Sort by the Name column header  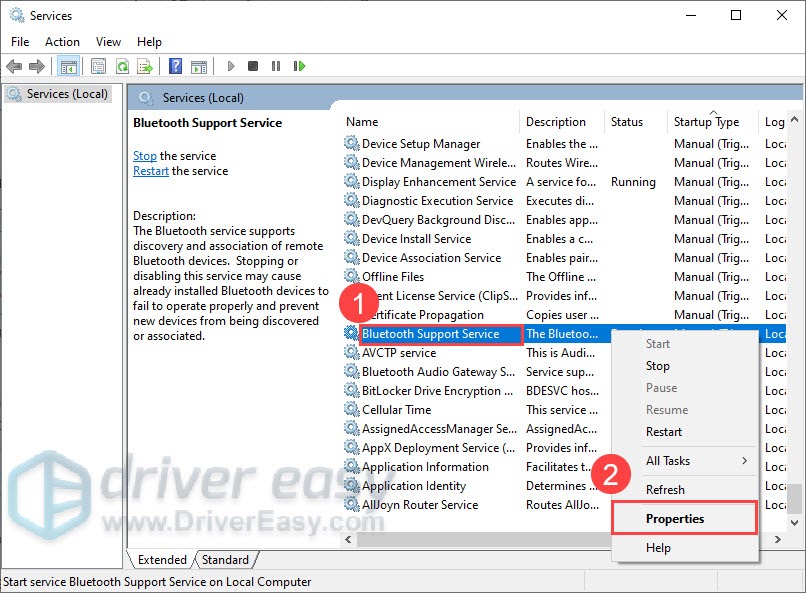click(x=362, y=122)
